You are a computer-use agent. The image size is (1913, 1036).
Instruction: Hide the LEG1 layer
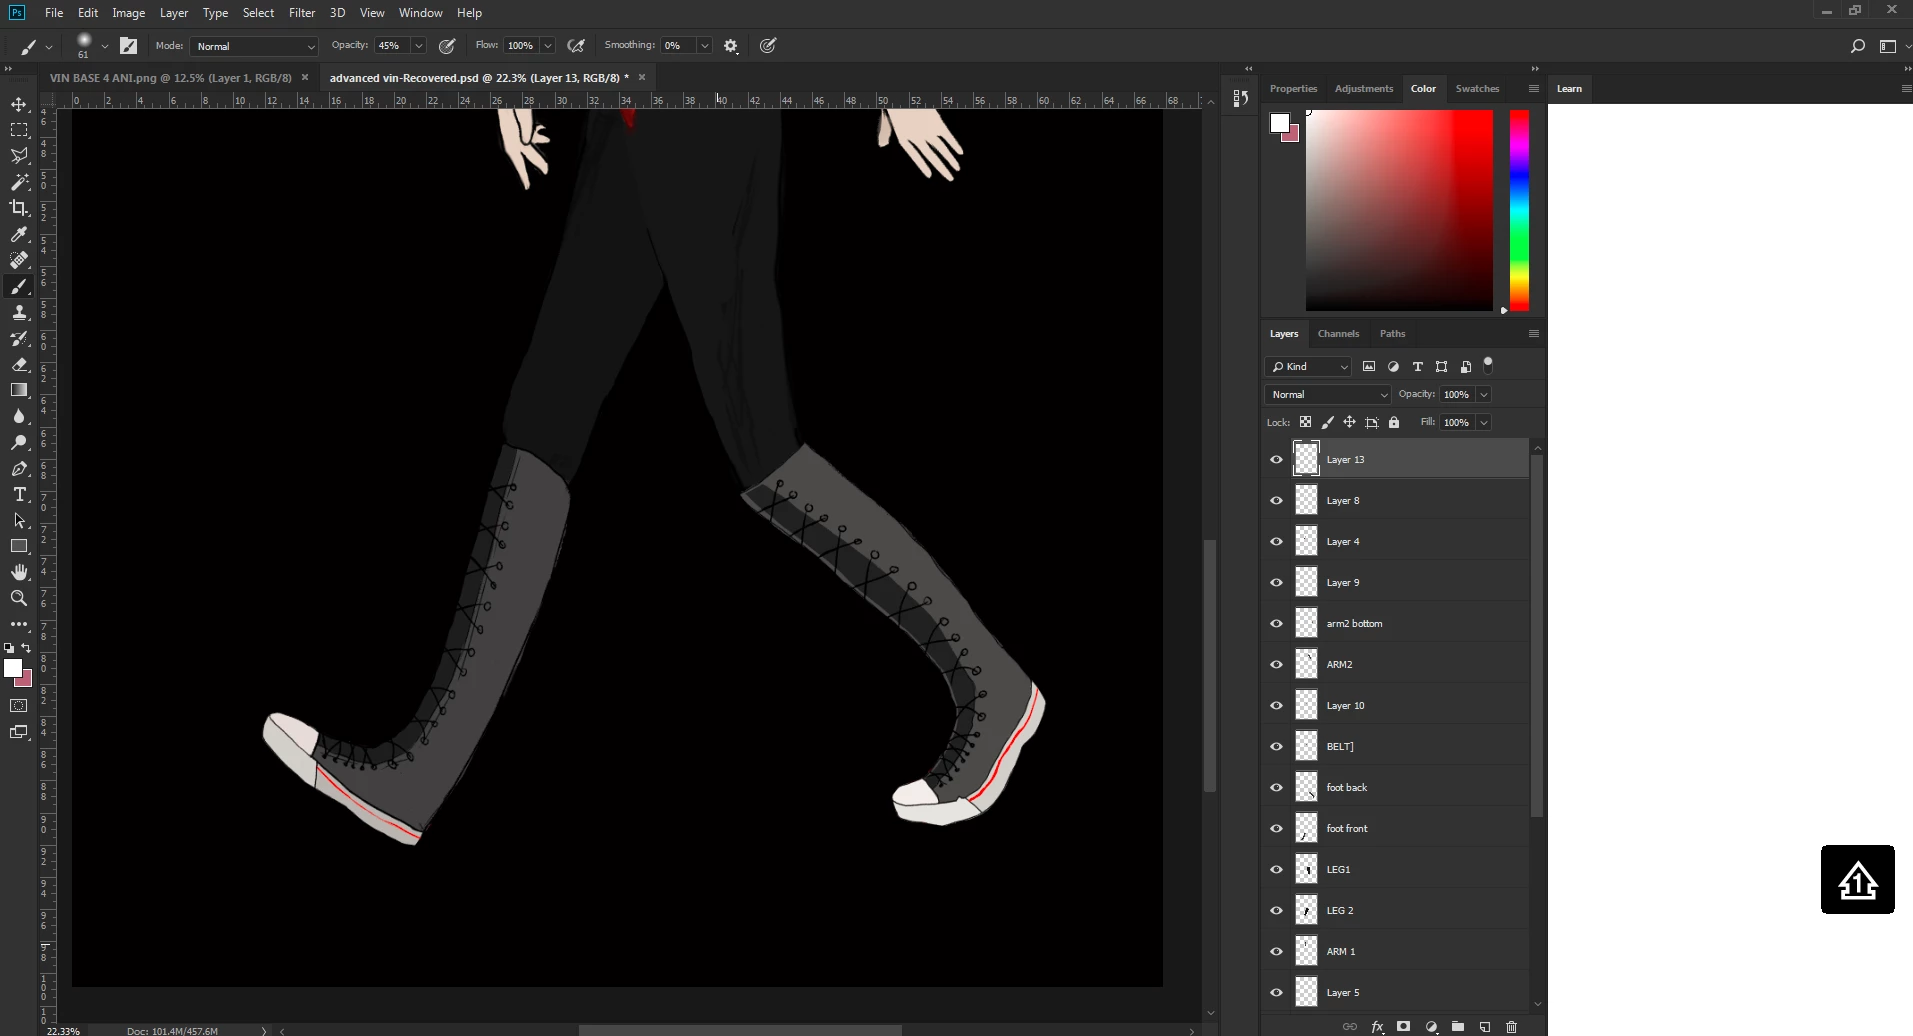tap(1276, 870)
